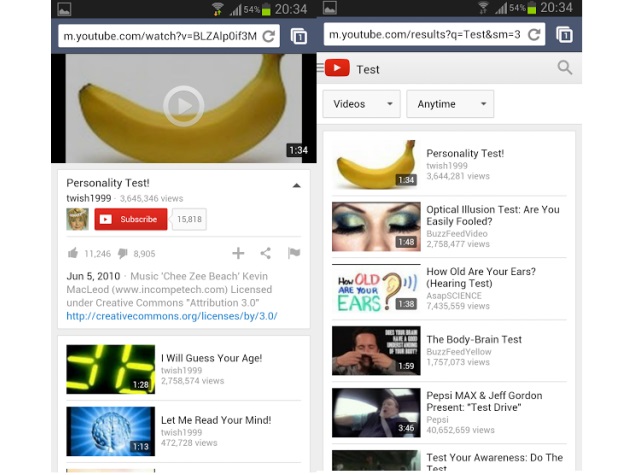Open the Videos filter dropdown

click(x=362, y=104)
